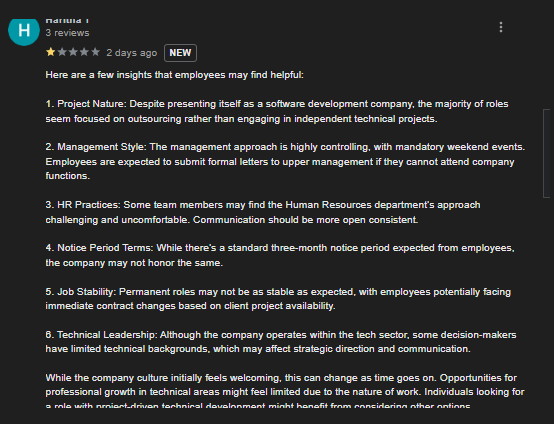Click the first gold rating star

(x=51, y=52)
